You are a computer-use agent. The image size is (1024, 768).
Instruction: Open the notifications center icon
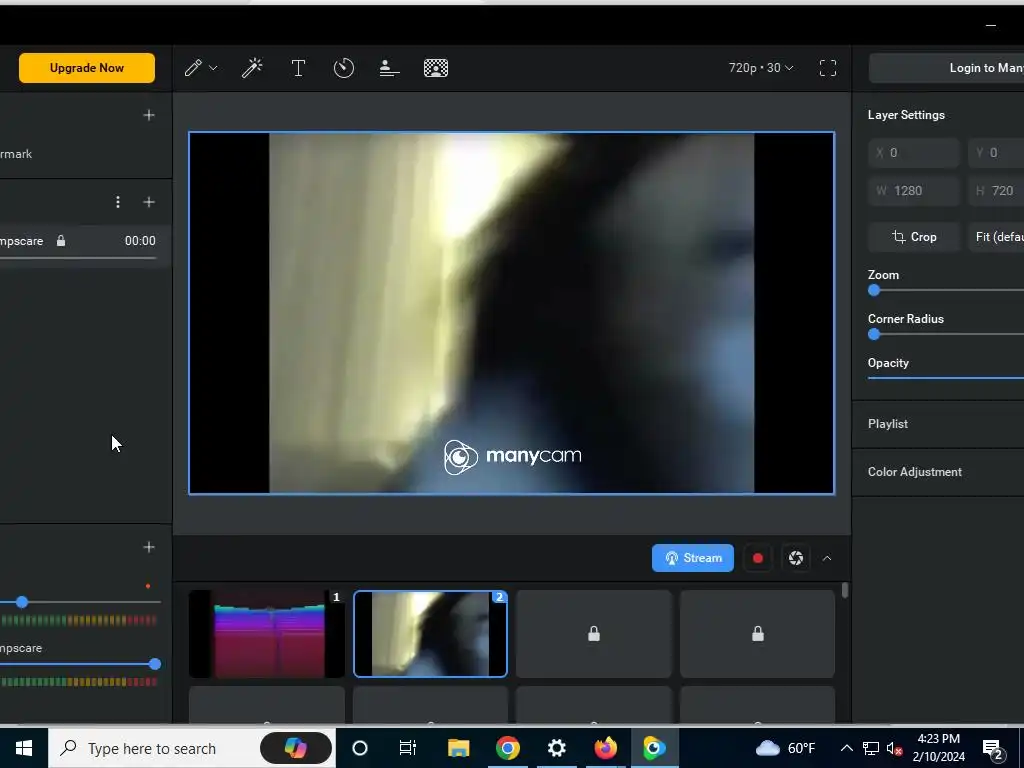[993, 748]
